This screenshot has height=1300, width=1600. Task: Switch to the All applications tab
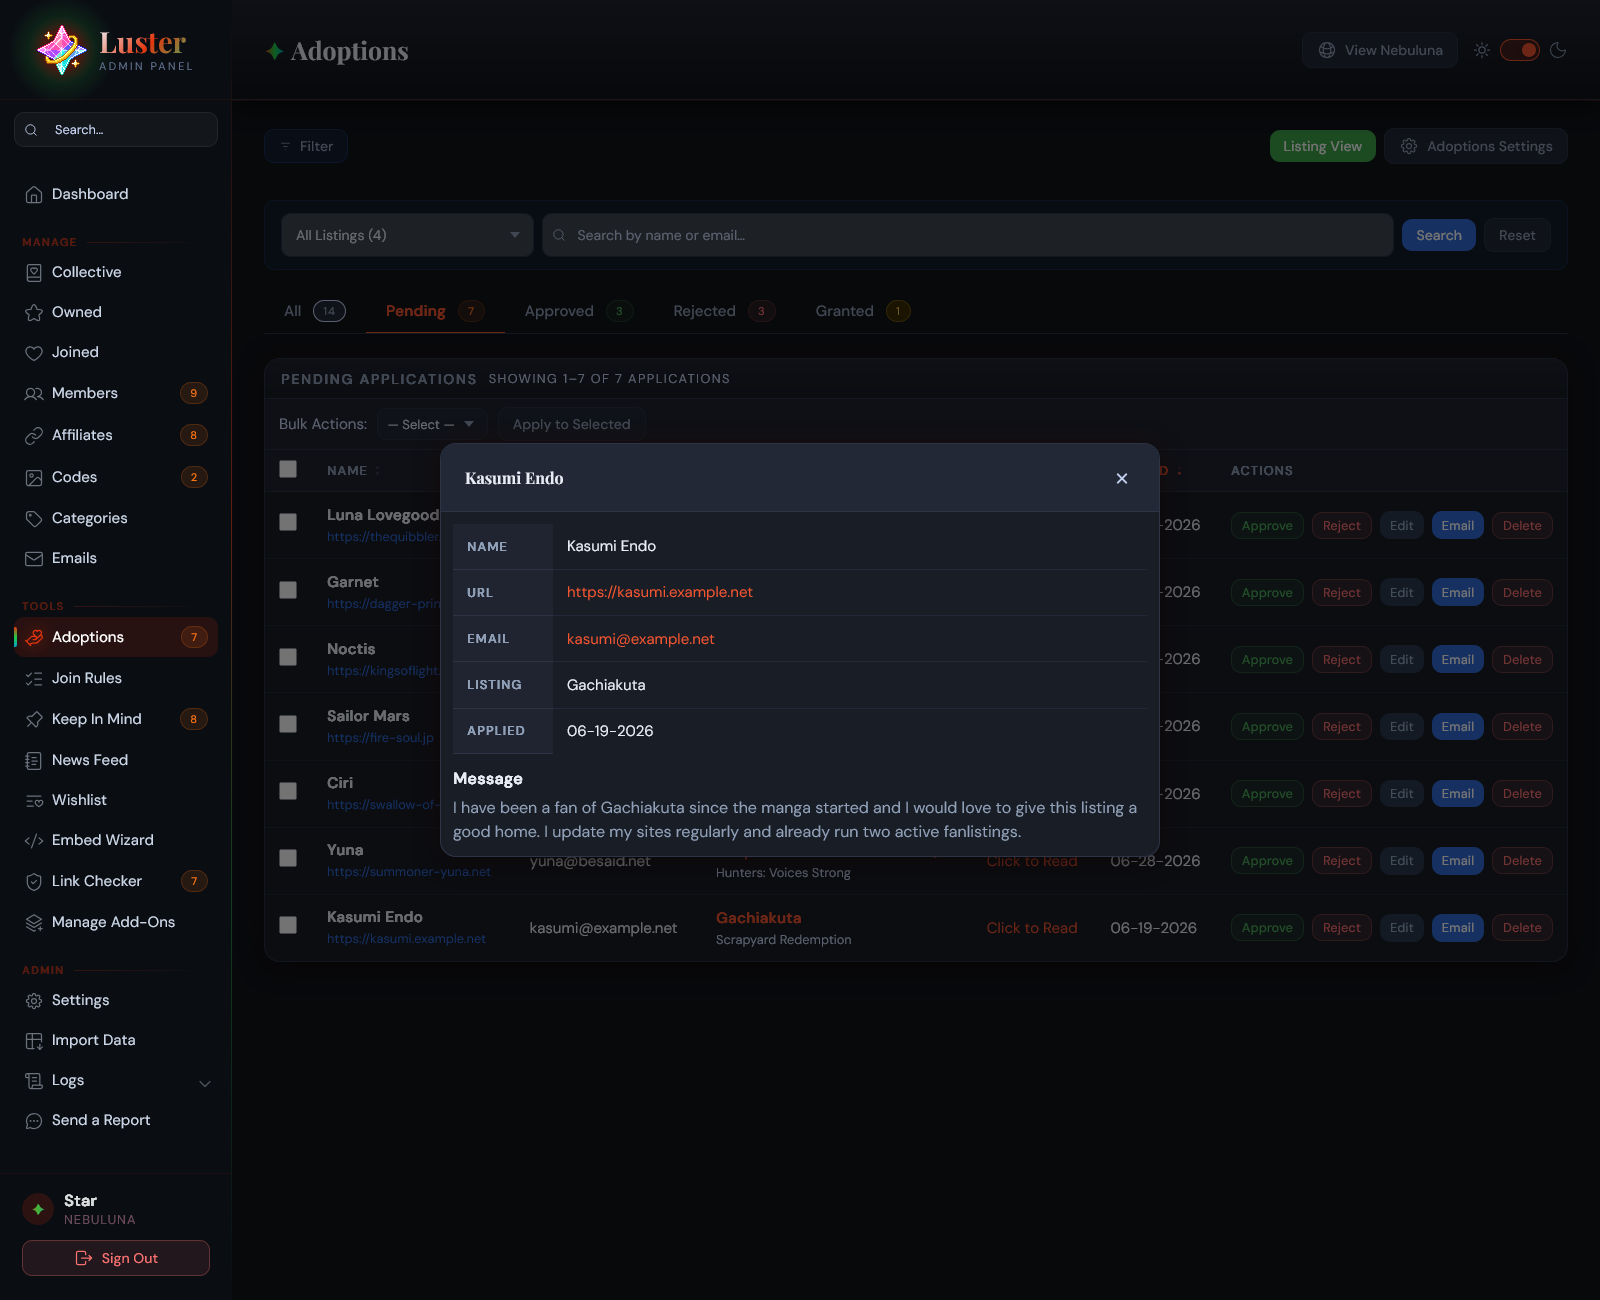pyautogui.click(x=314, y=311)
